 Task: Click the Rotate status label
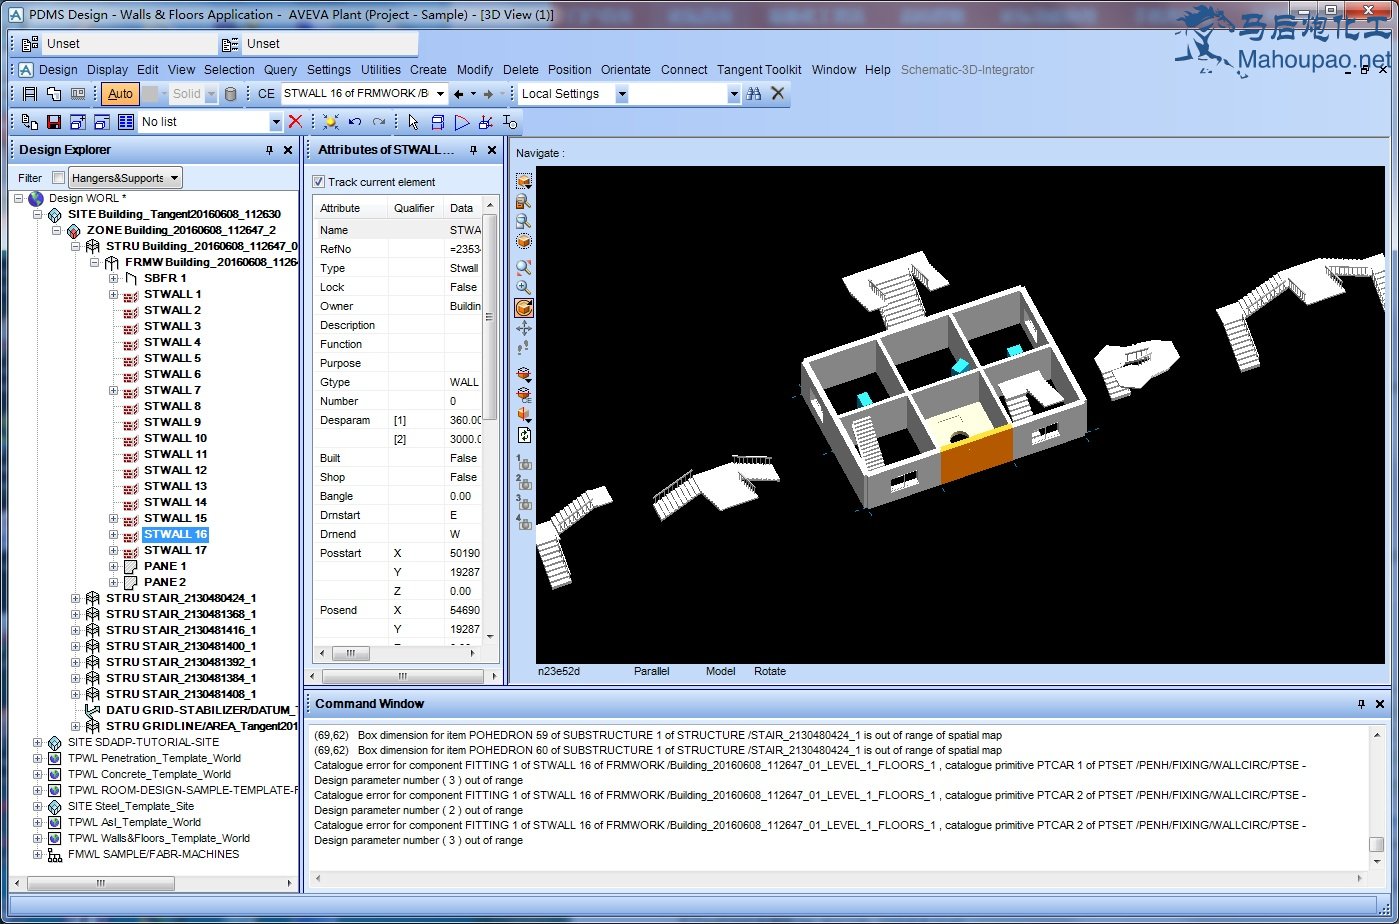point(770,671)
